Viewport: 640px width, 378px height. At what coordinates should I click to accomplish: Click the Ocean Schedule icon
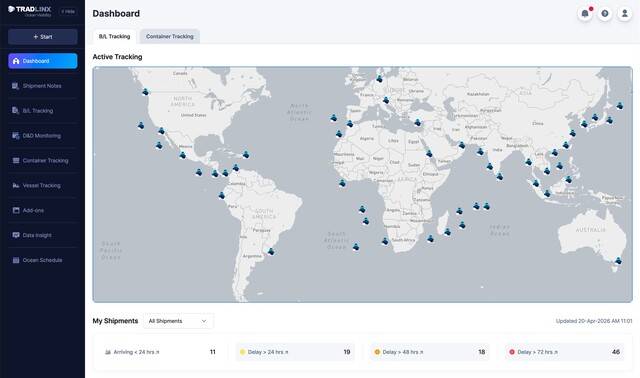tap(16, 260)
